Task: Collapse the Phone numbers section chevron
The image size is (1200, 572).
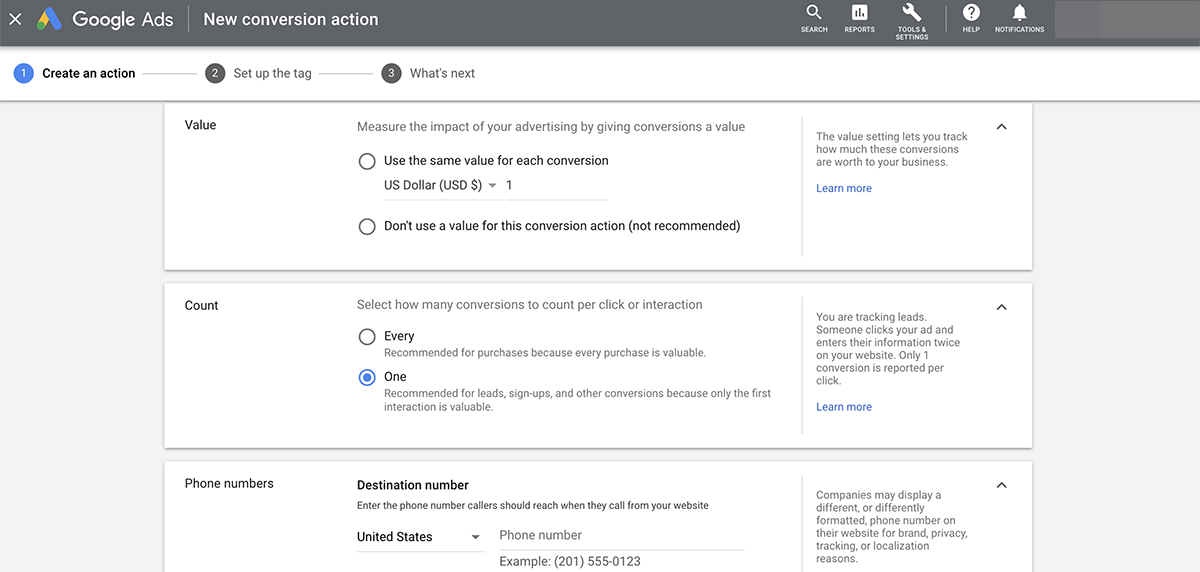Action: click(x=1001, y=485)
